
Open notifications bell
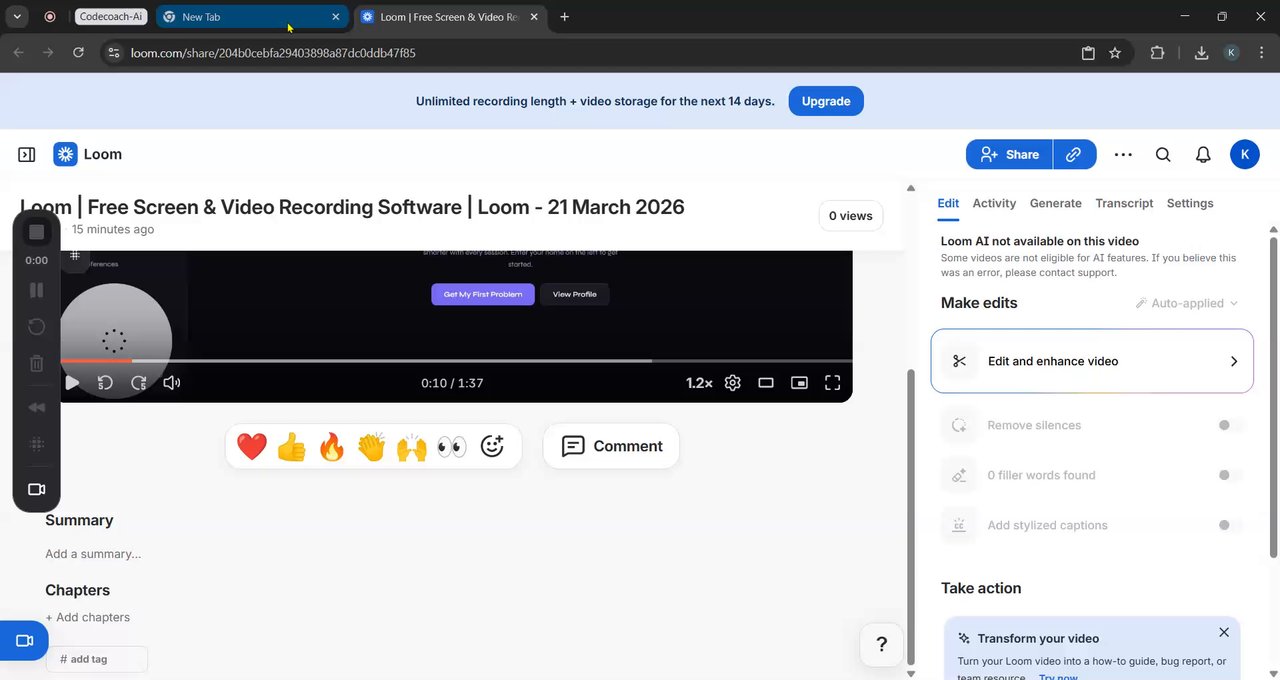tap(1204, 154)
